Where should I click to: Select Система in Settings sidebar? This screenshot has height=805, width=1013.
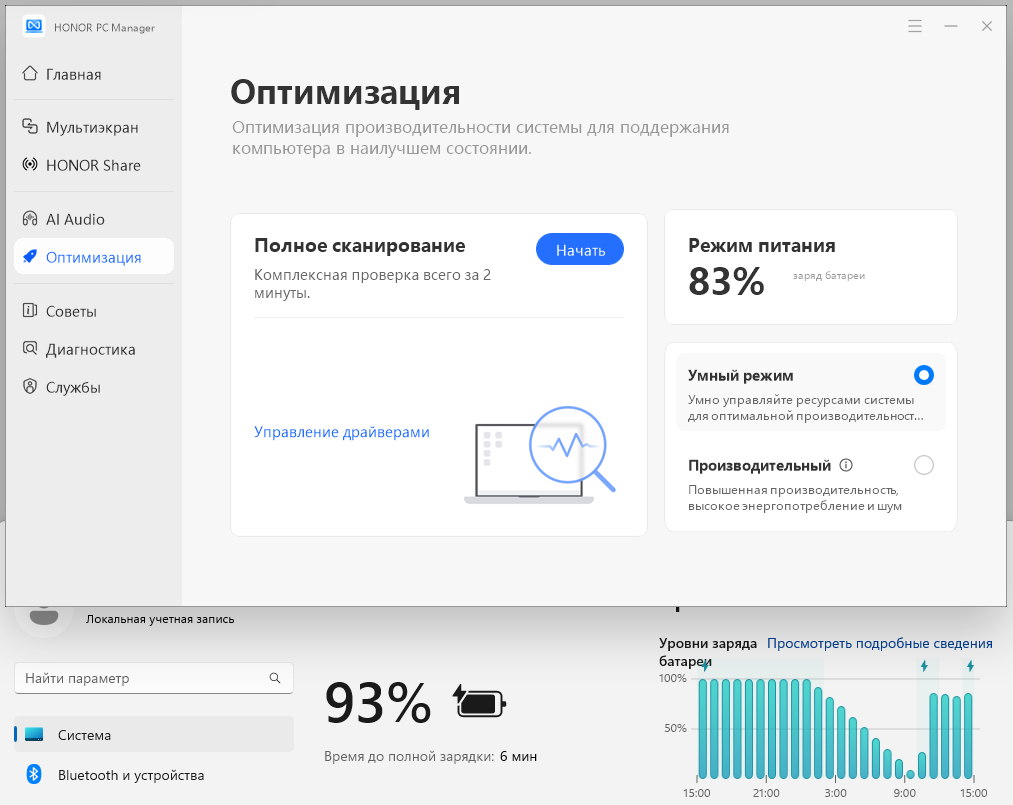(x=154, y=735)
